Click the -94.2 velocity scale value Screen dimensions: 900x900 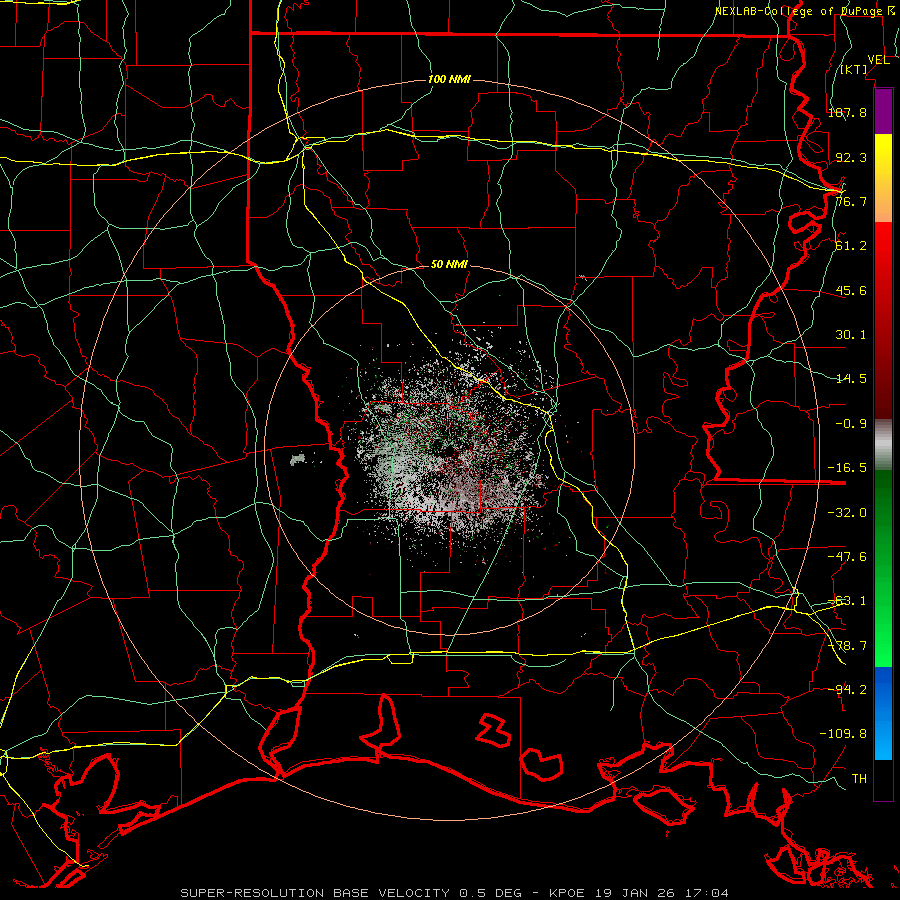tap(847, 689)
